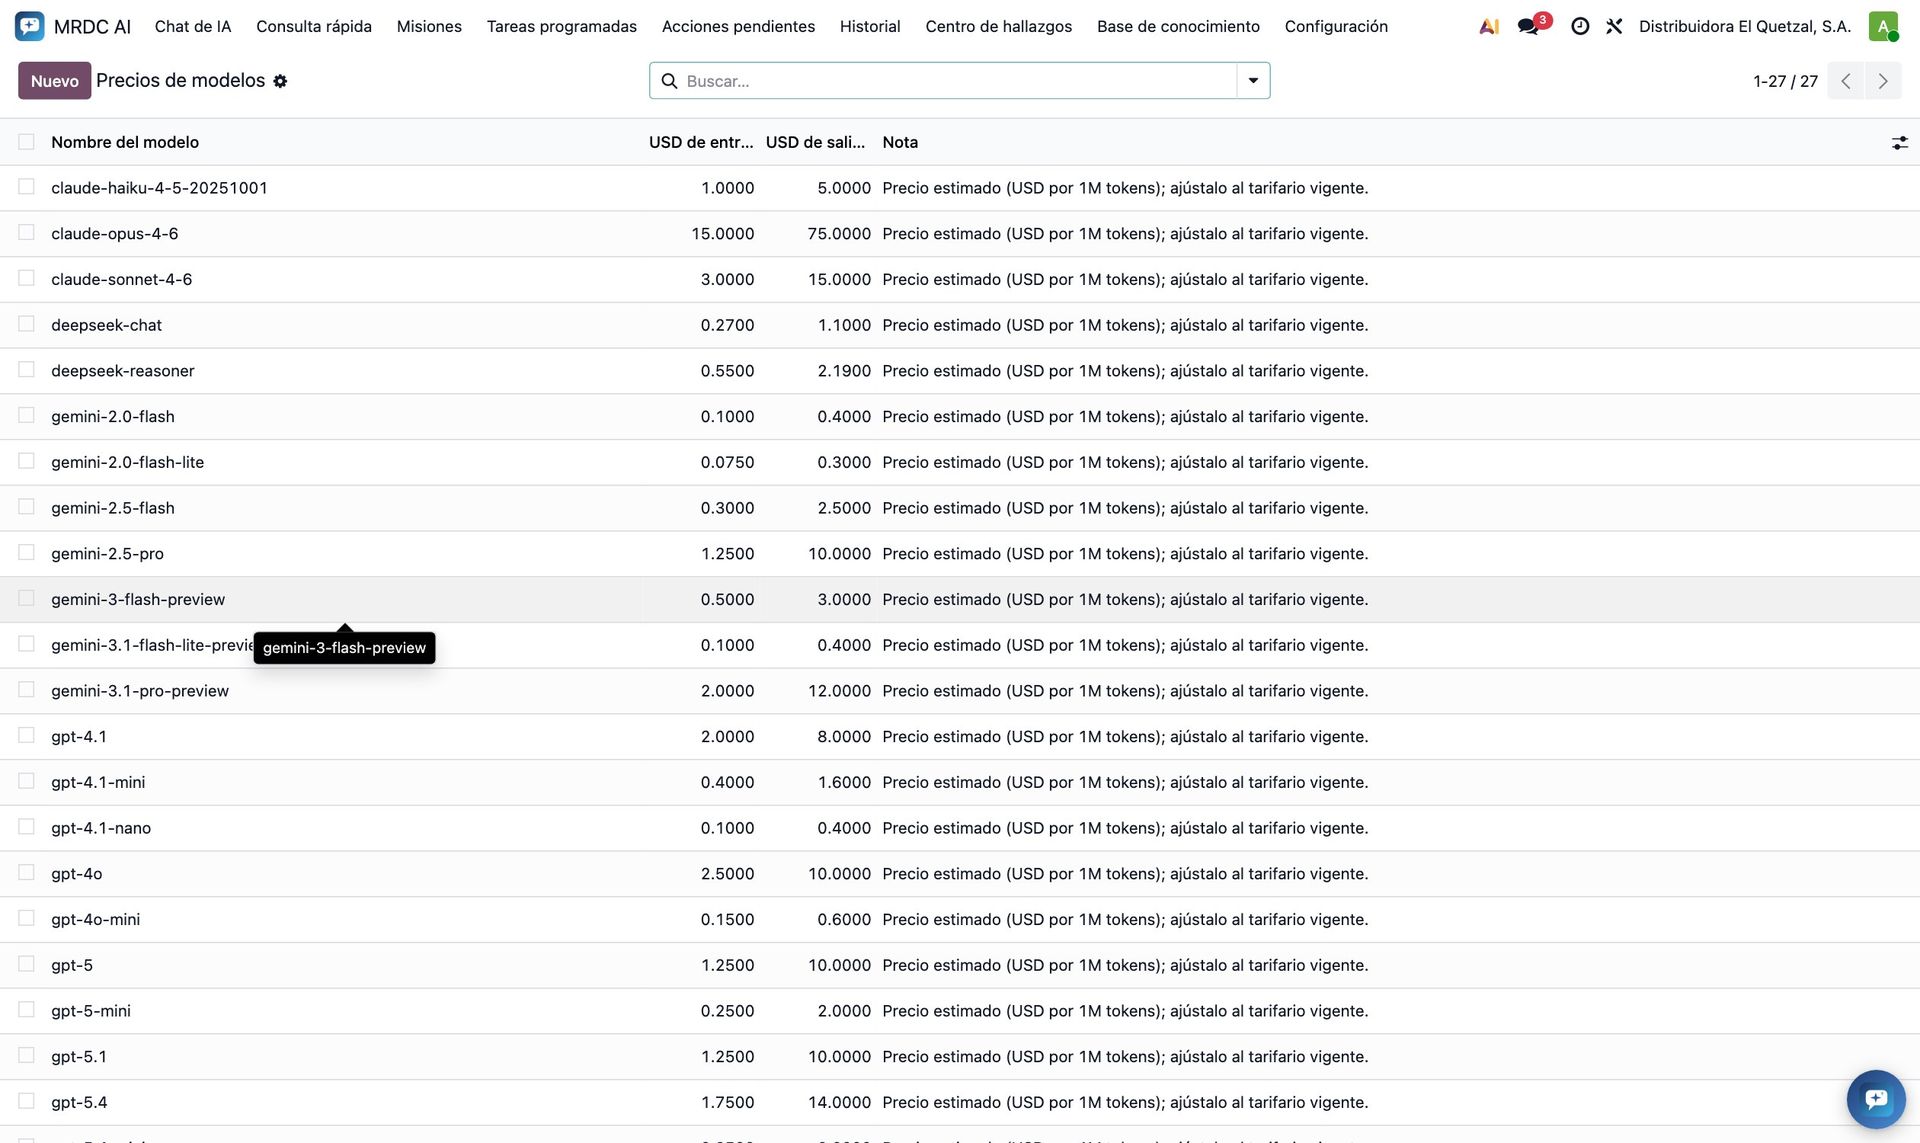
Task: Sort by USD de salida column header
Action: 816,142
